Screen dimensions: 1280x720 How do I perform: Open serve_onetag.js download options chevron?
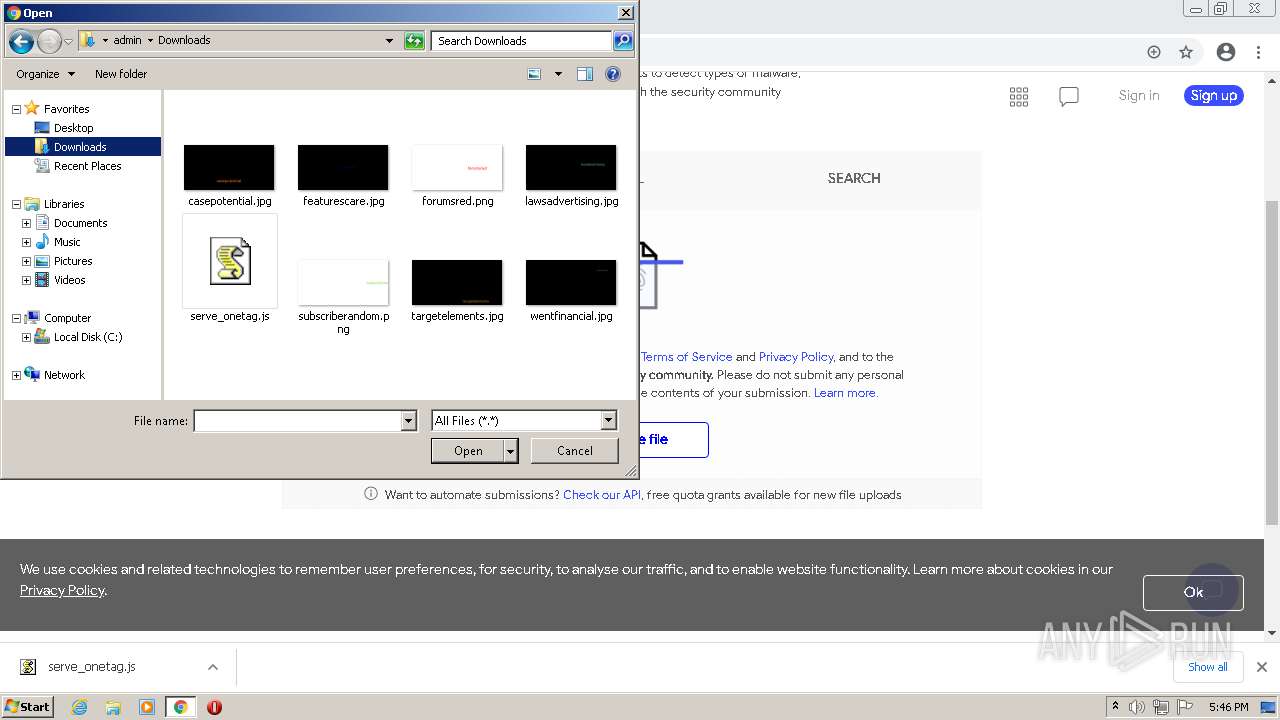pyautogui.click(x=212, y=667)
